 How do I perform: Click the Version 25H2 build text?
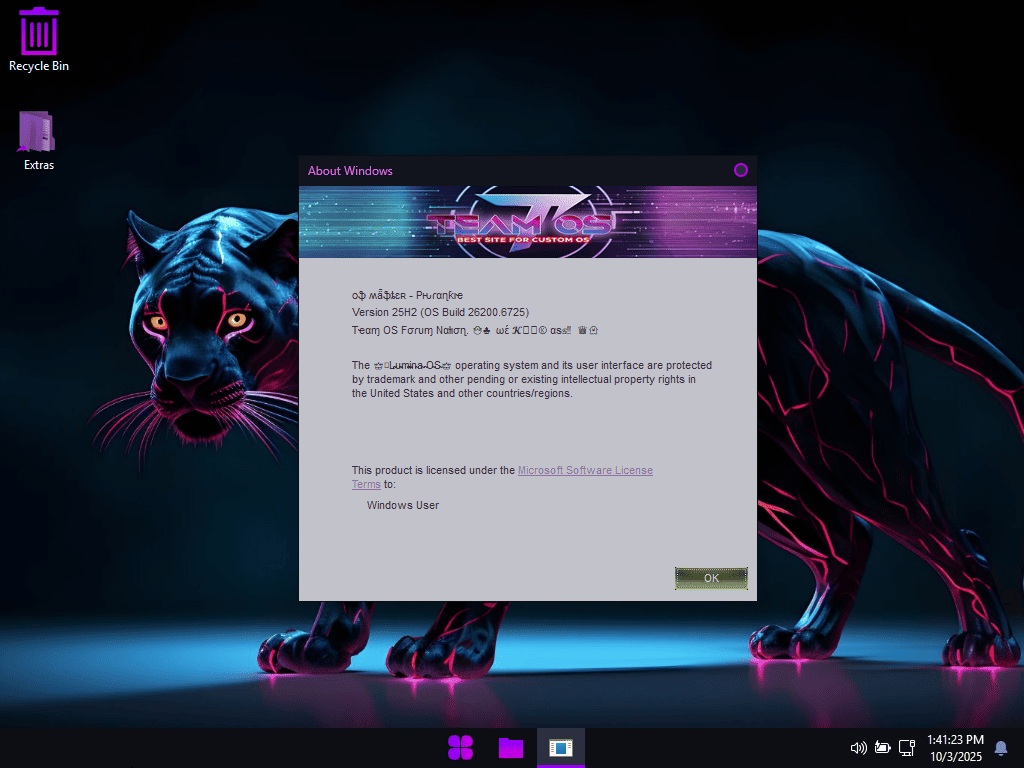coord(440,312)
